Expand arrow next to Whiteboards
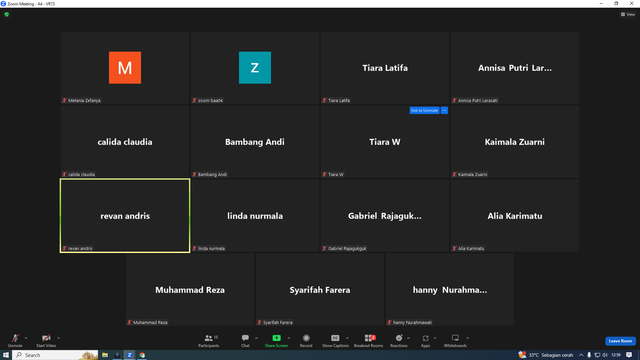The width and height of the screenshot is (640, 360). (467, 338)
